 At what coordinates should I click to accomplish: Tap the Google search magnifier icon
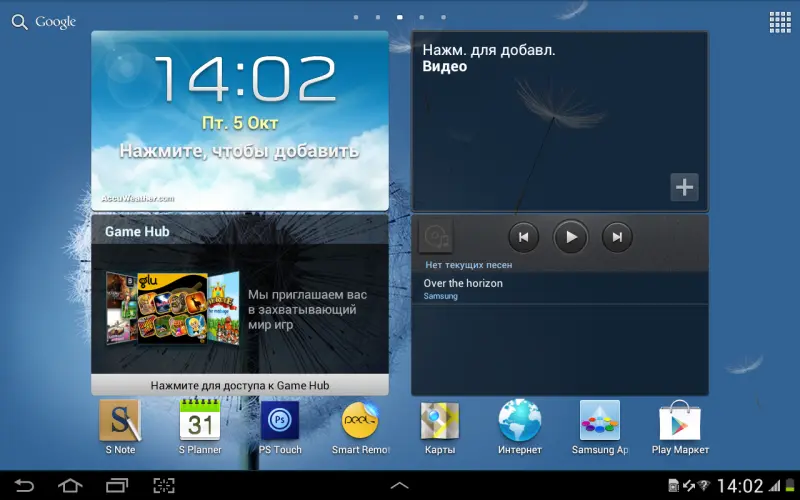pyautogui.click(x=19, y=22)
